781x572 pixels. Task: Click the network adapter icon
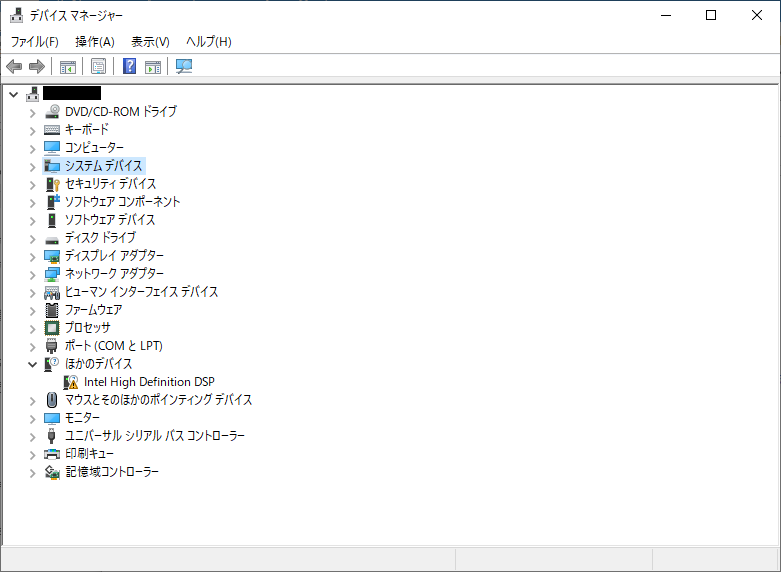(52, 274)
